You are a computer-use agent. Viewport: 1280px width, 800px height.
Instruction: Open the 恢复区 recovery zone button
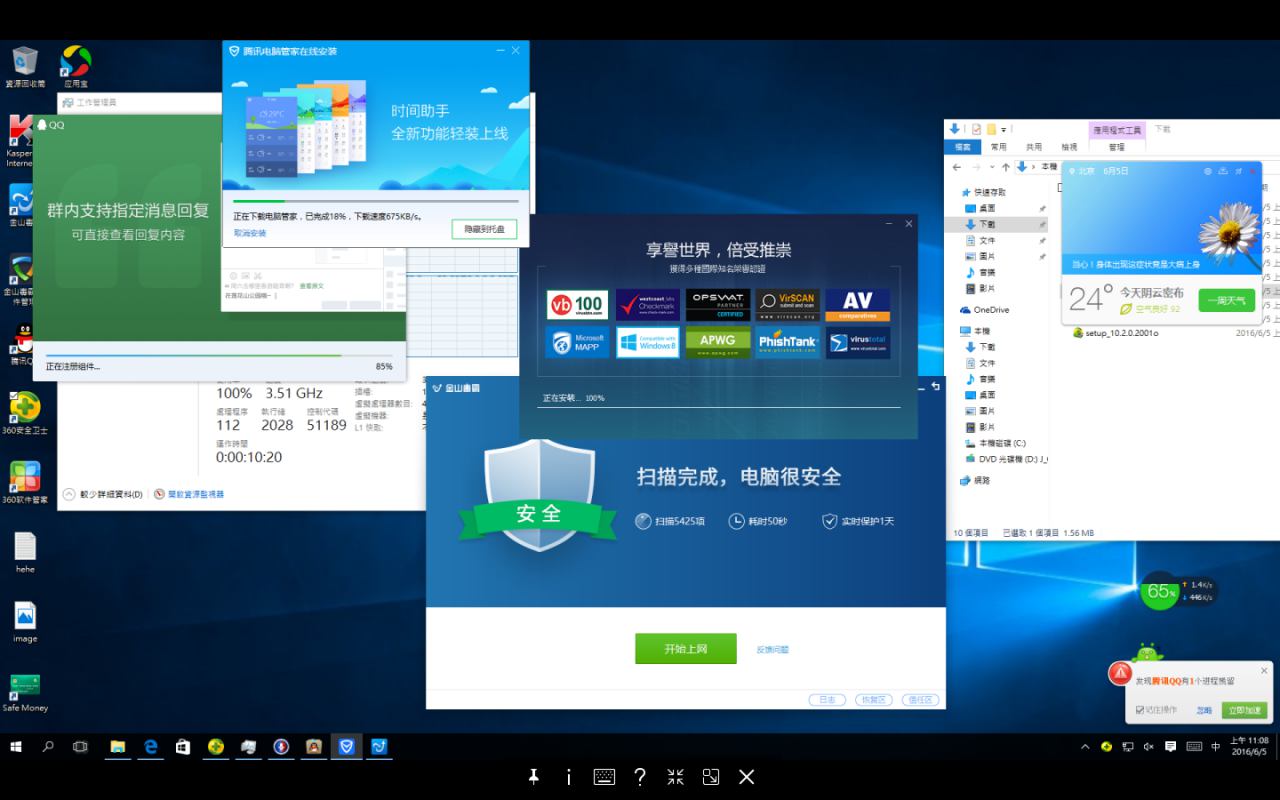(874, 700)
